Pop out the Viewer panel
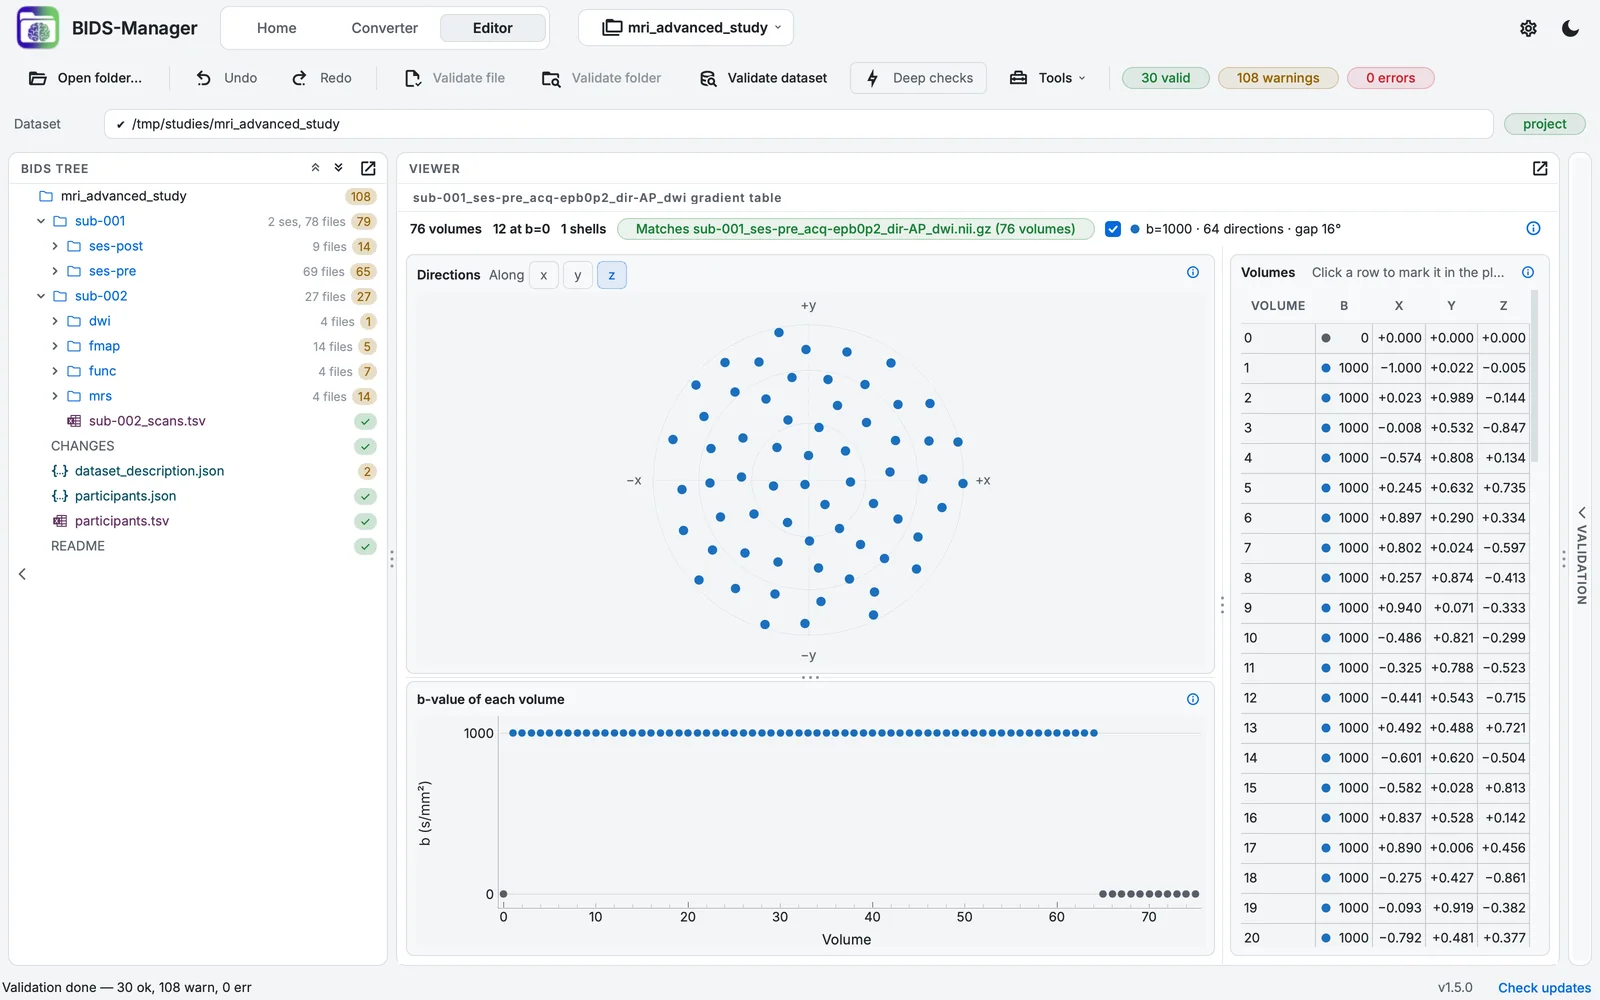The height and width of the screenshot is (1000, 1600). [x=1540, y=168]
